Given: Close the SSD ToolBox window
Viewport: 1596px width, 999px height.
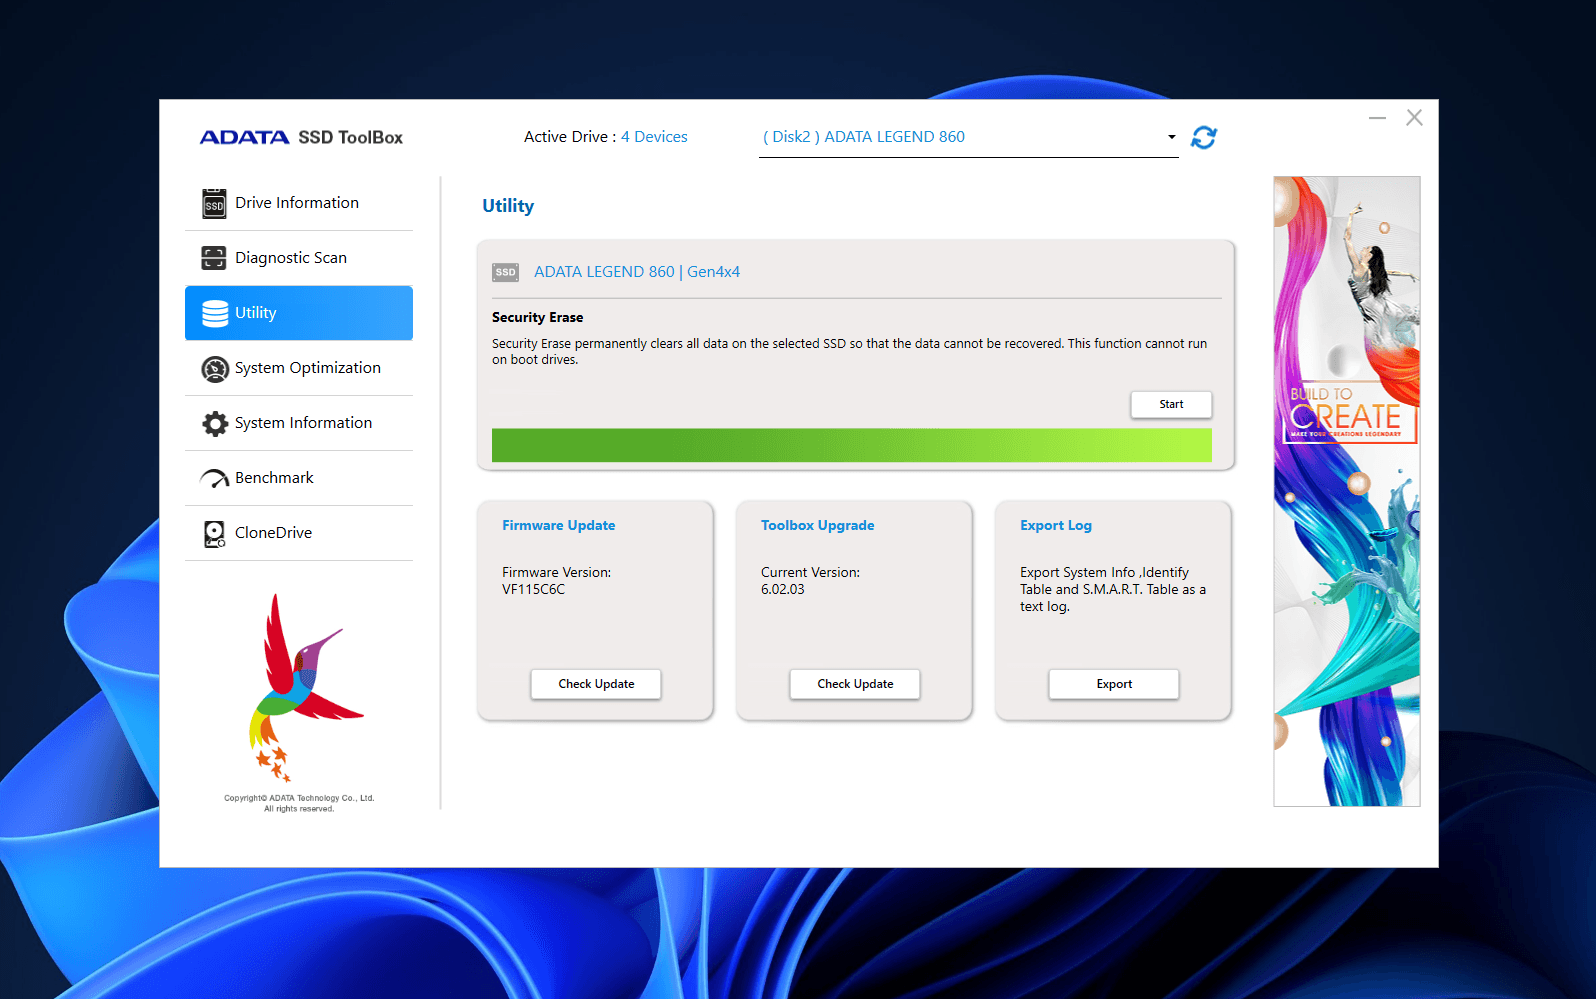Looking at the screenshot, I should click(x=1414, y=118).
